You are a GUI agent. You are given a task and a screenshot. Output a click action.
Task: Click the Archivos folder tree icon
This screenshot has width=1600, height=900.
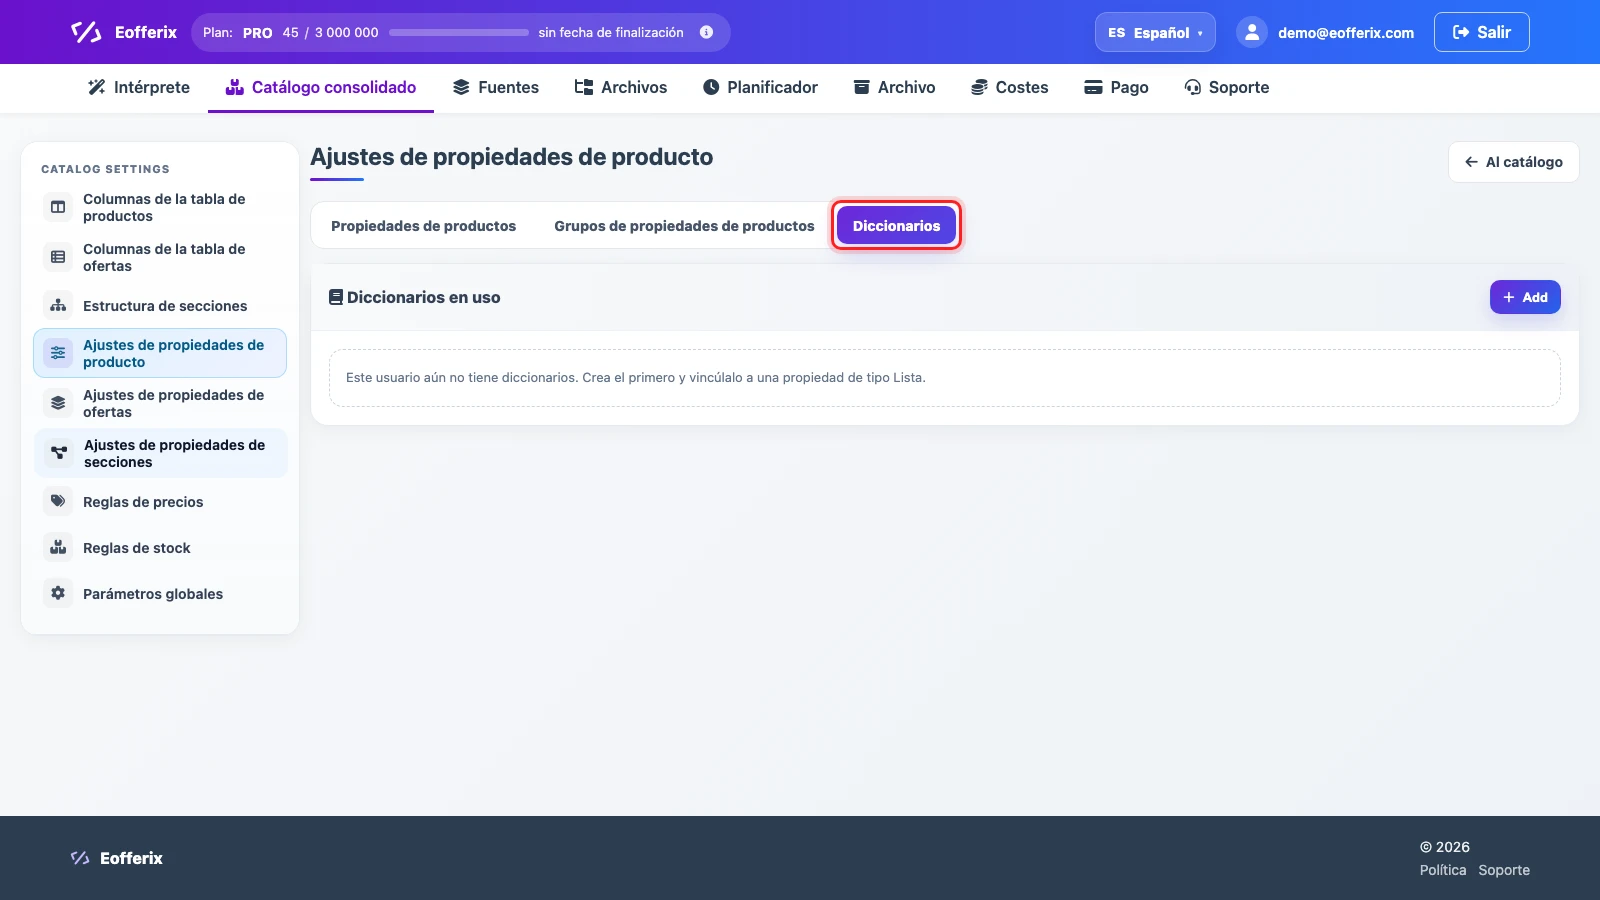[584, 87]
